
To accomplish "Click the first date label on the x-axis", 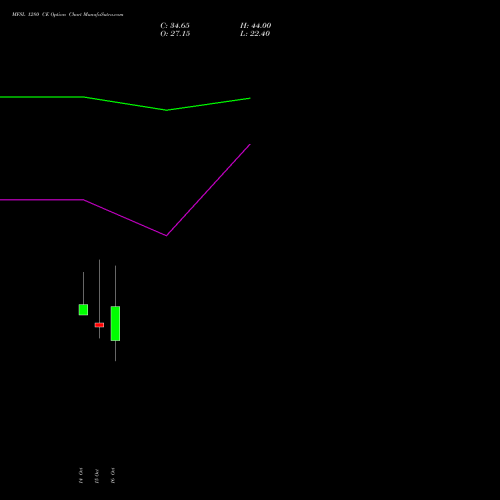I will 81,476.
